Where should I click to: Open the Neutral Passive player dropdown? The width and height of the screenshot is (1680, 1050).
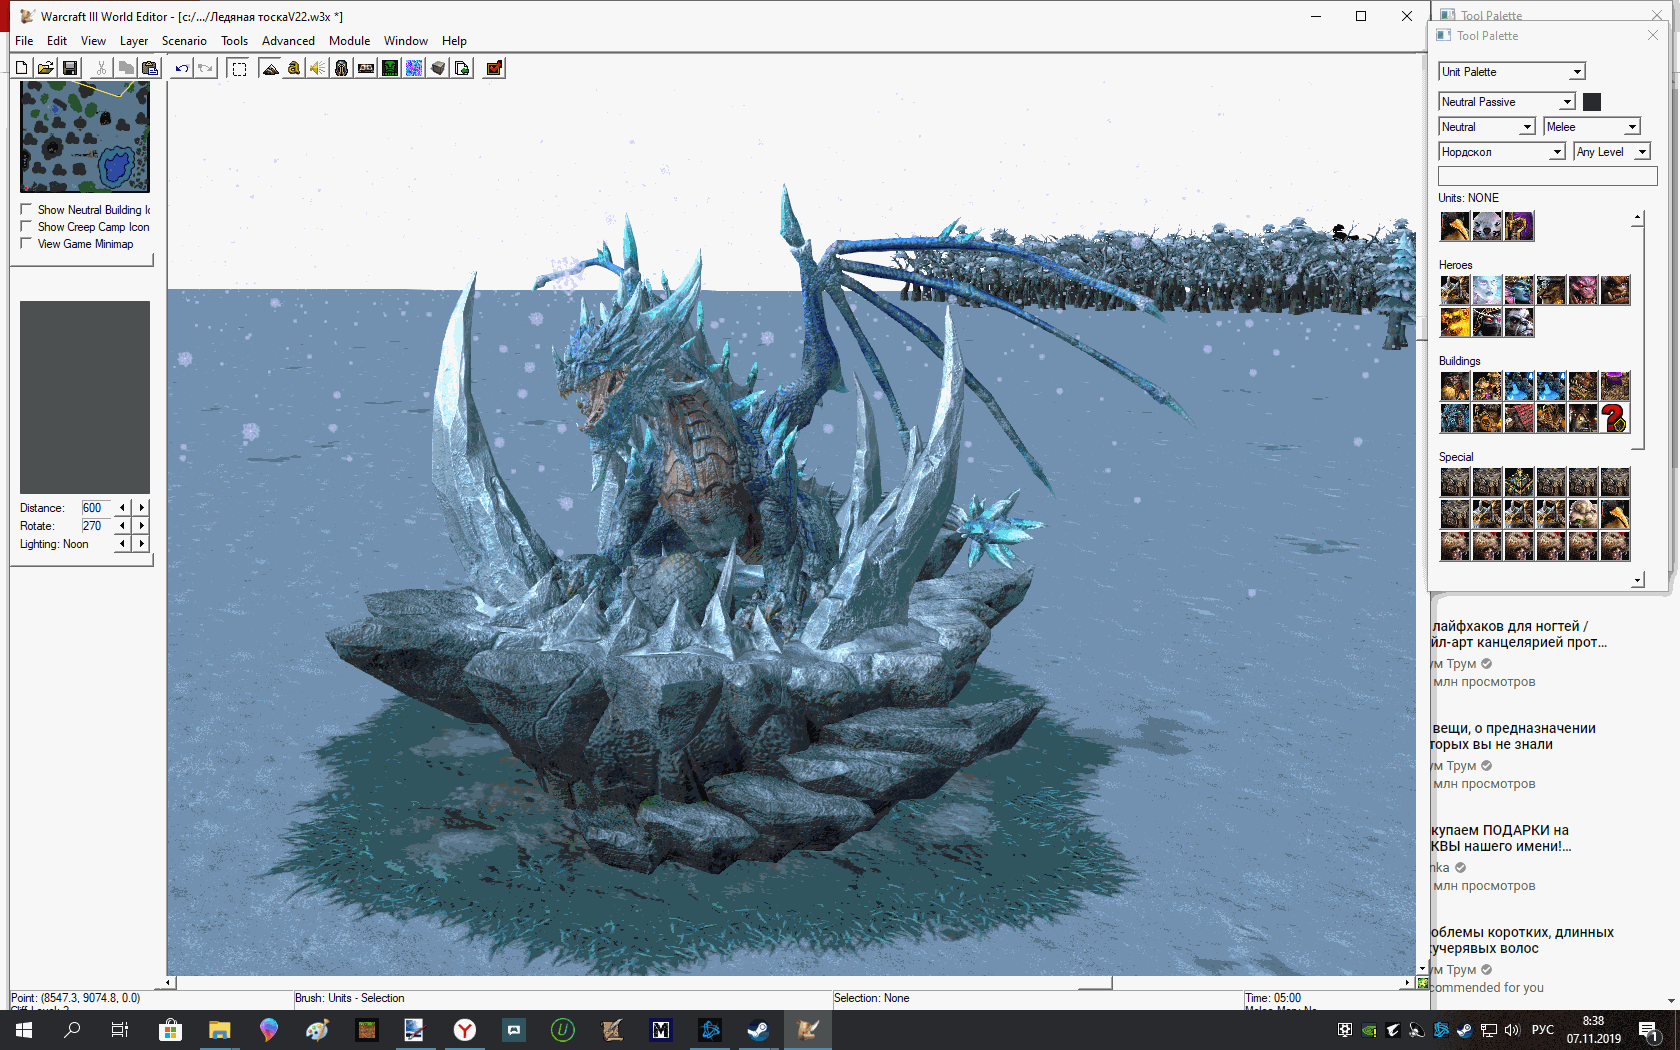[1567, 102]
